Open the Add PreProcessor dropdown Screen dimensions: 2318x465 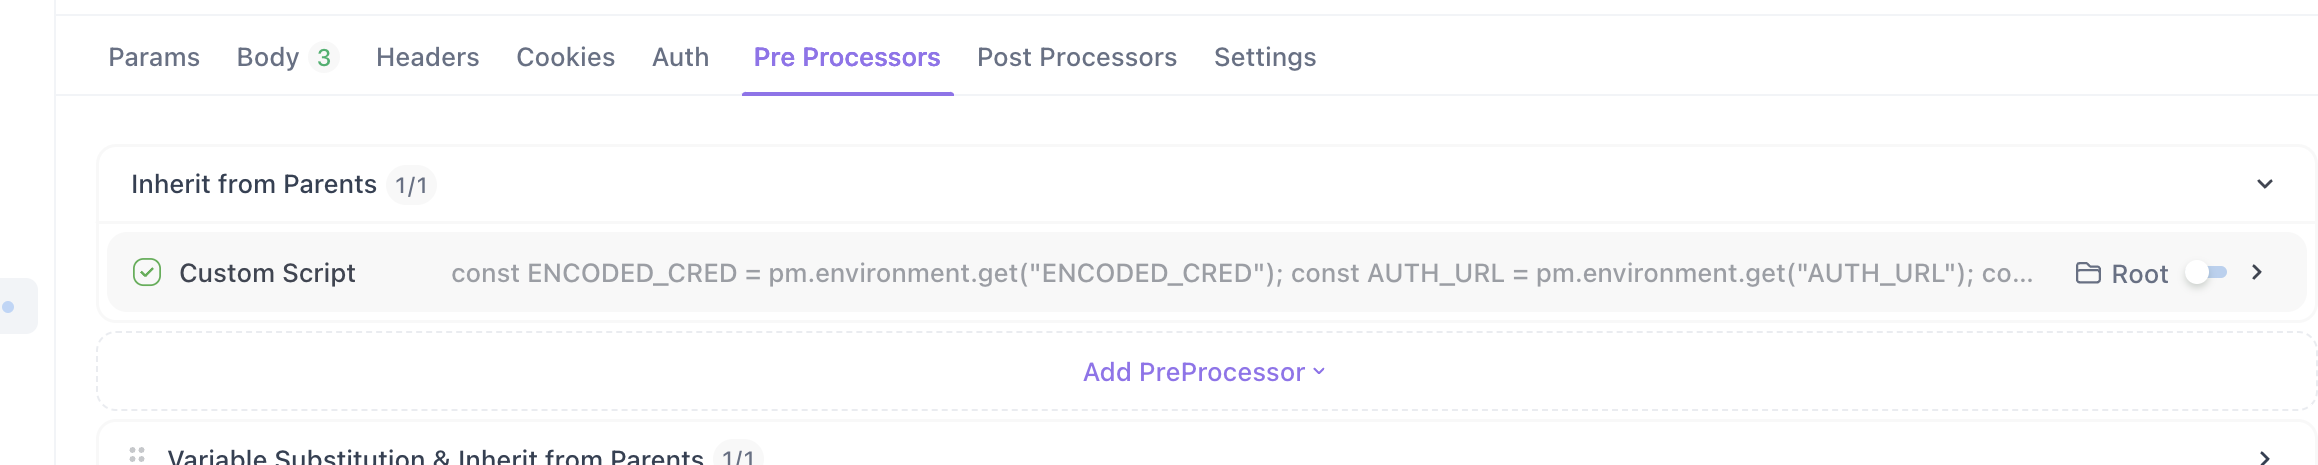click(1204, 372)
